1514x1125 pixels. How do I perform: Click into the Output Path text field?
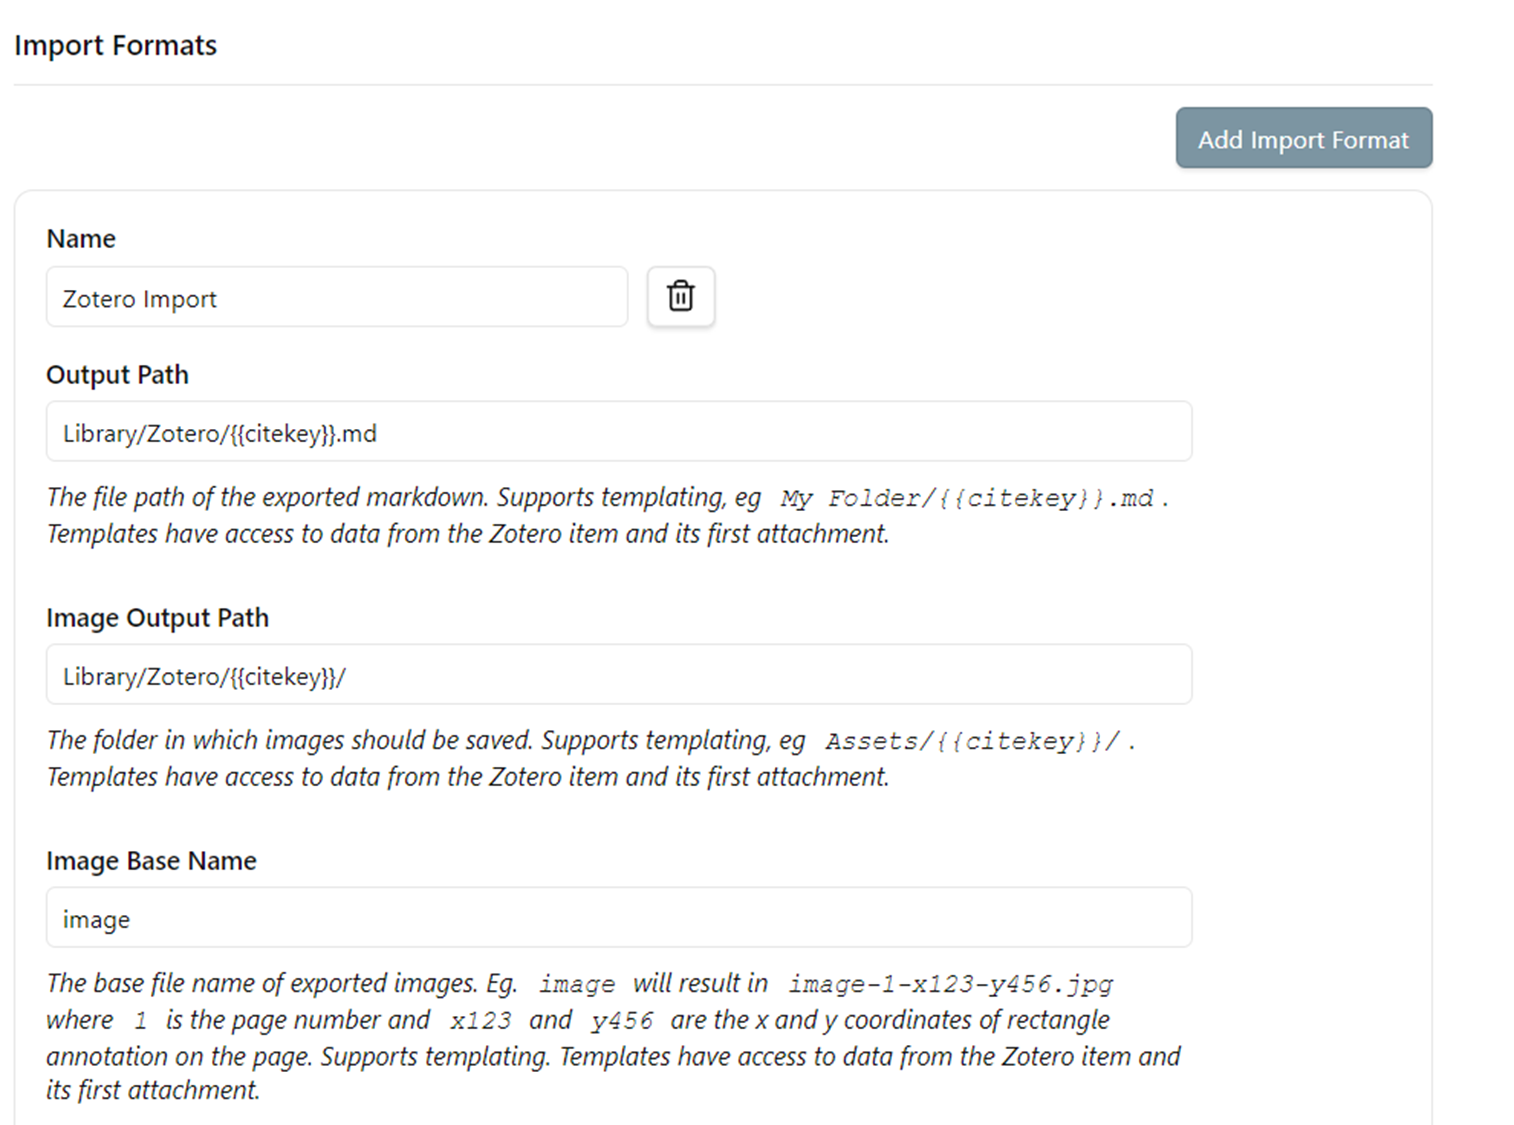pyautogui.click(x=618, y=432)
